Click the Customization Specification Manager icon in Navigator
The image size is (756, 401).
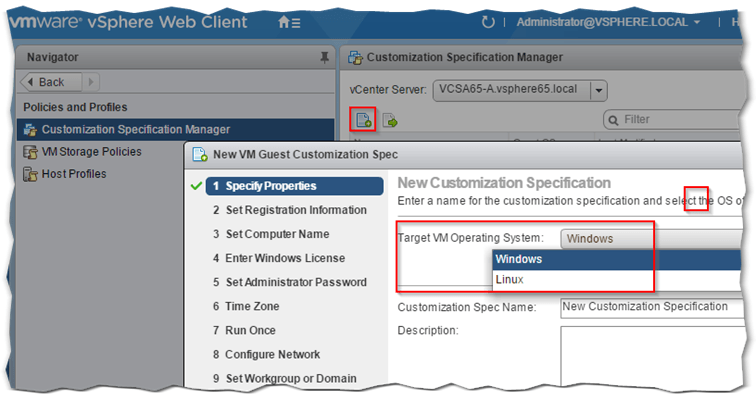30,130
